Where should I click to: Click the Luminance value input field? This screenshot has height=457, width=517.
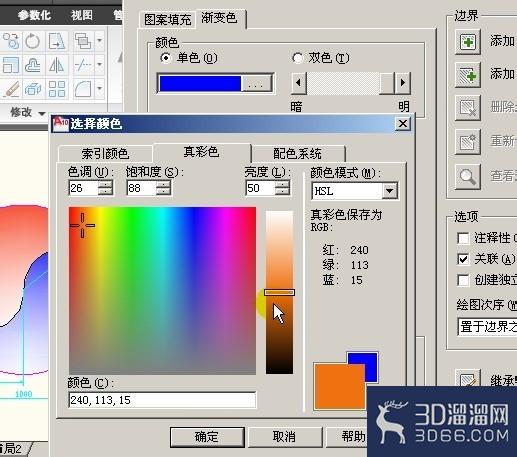pyautogui.click(x=260, y=188)
